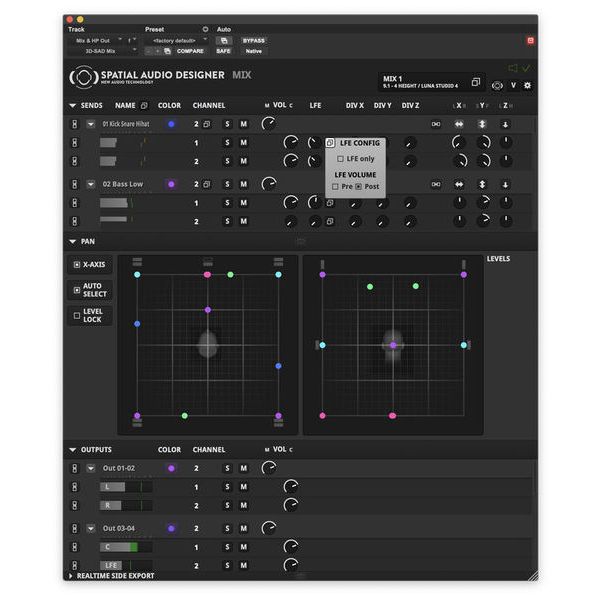Screen dimensions: 600x600
Task: Adjust the 01 Kick Snare Hihat group volume knob
Action: [x=269, y=124]
